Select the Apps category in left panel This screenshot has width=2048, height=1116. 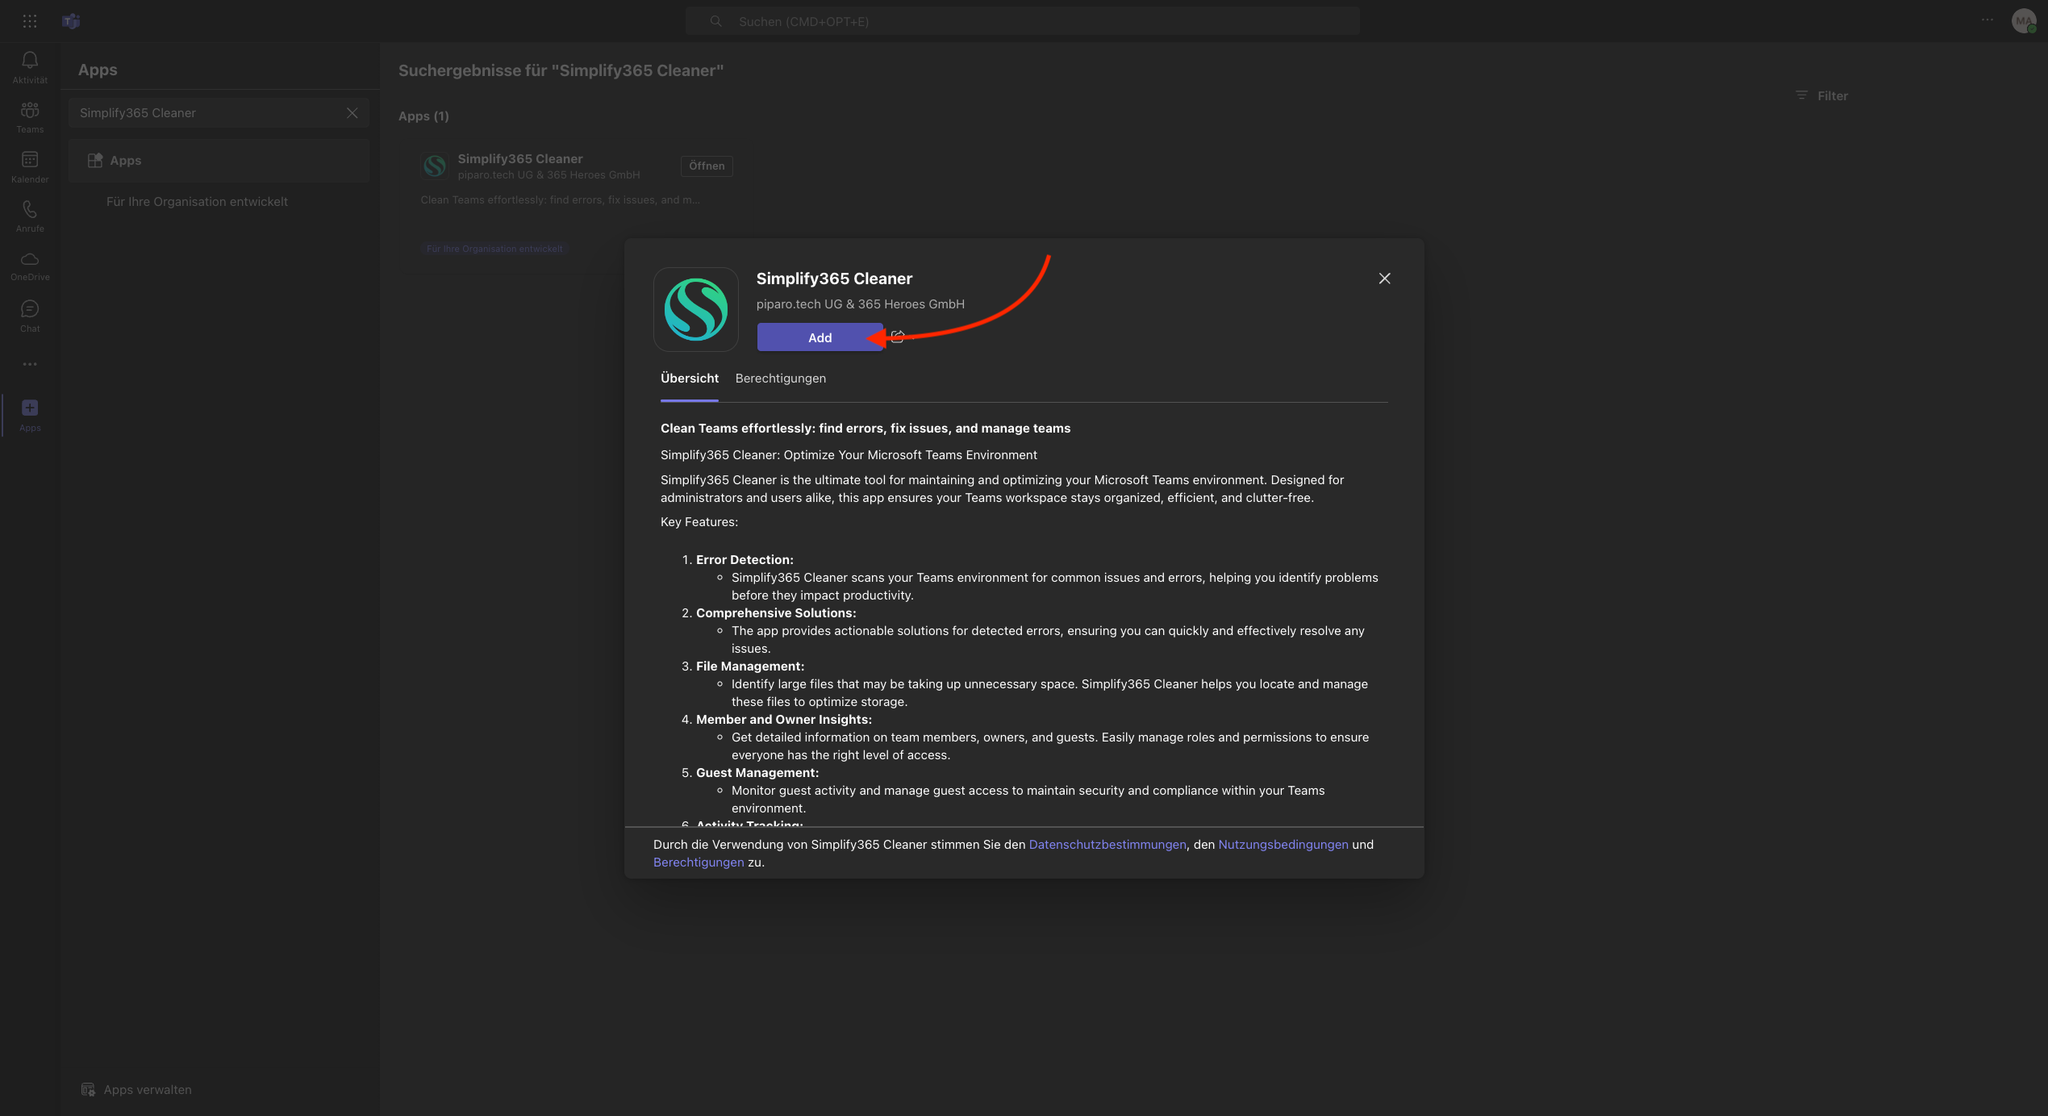tap(219, 160)
